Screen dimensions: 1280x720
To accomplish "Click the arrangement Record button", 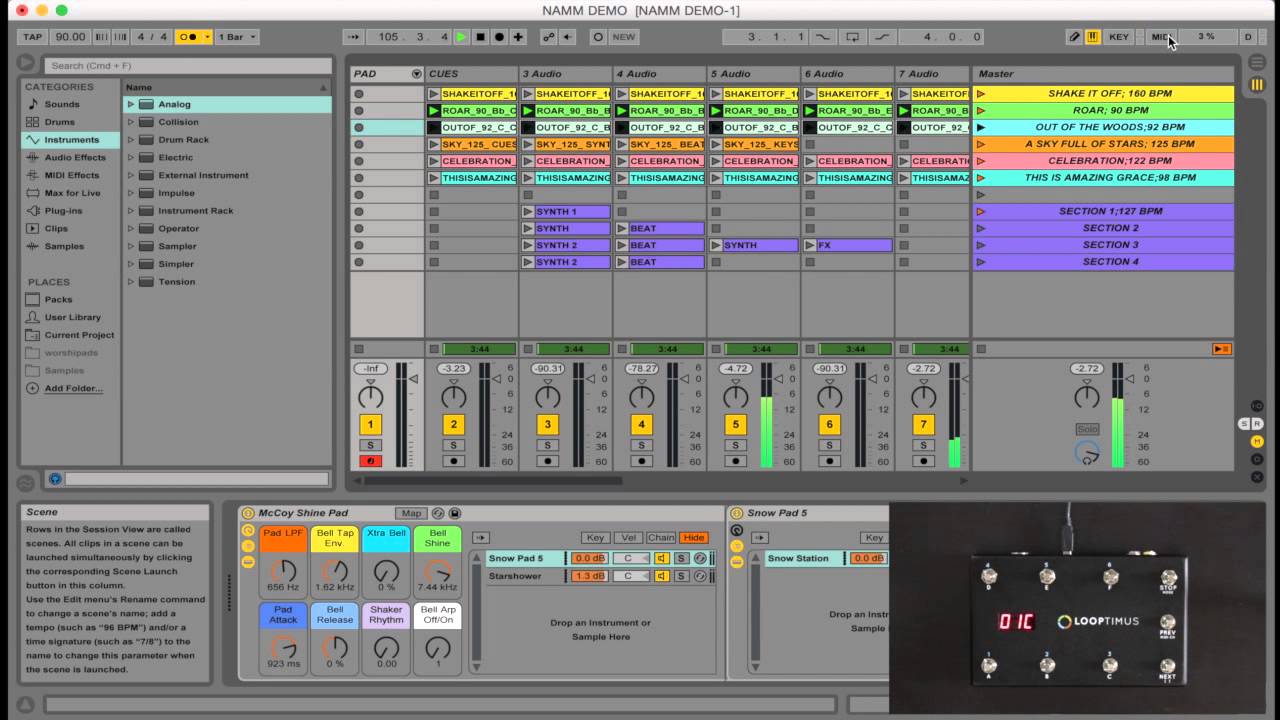I will click(x=499, y=37).
